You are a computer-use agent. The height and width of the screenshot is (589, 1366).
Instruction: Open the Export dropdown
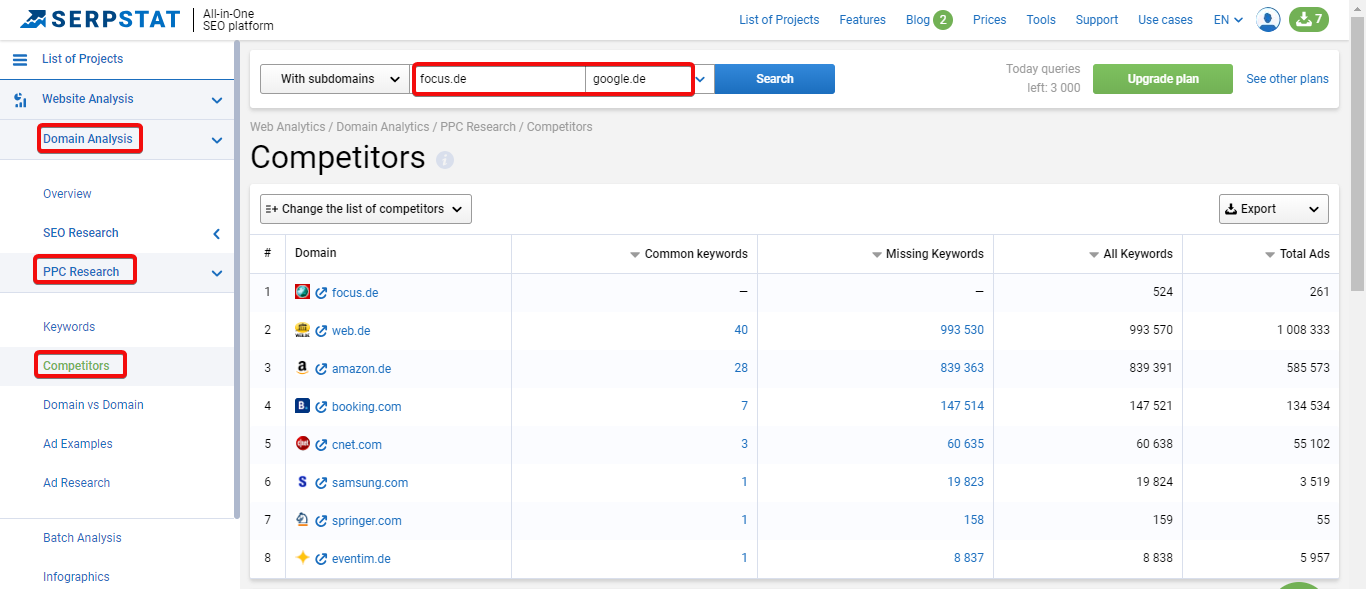(x=1274, y=209)
